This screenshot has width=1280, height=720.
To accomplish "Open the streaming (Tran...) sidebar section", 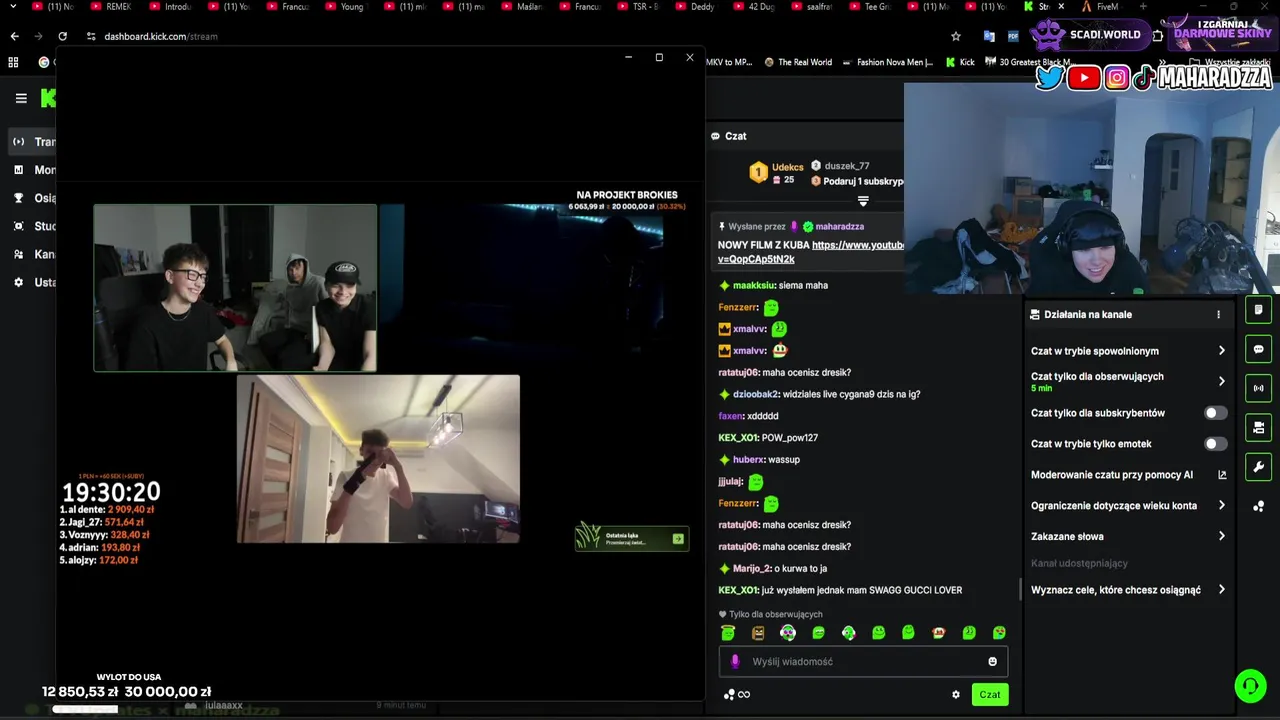I will click(32, 142).
